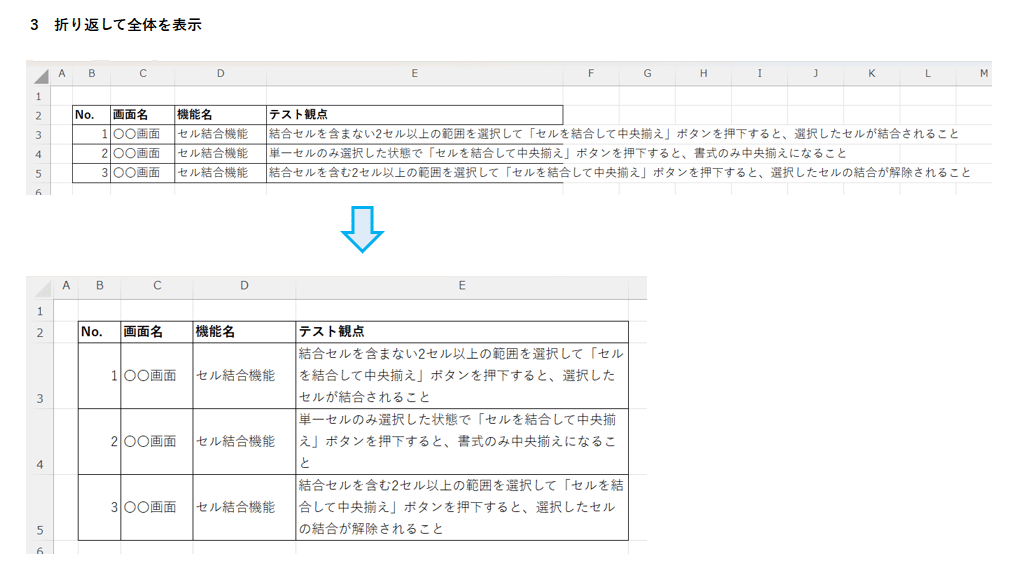This screenshot has height=567, width=1022.
Task: Click the No. '3' cell in the upper sheet
Action: (x=92, y=173)
